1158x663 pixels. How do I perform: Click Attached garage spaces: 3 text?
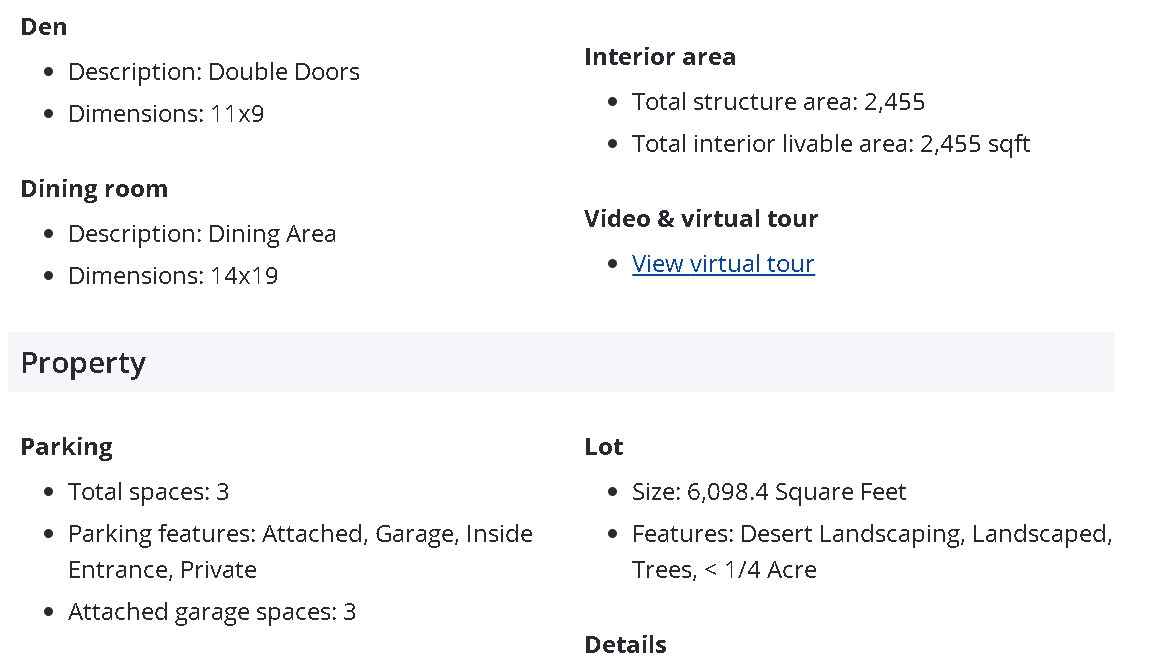(x=211, y=612)
